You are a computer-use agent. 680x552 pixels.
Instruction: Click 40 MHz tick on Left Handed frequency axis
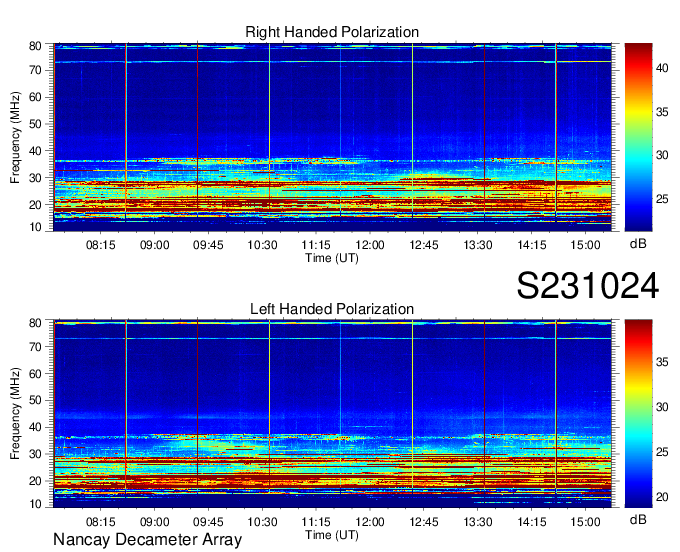click(35, 428)
